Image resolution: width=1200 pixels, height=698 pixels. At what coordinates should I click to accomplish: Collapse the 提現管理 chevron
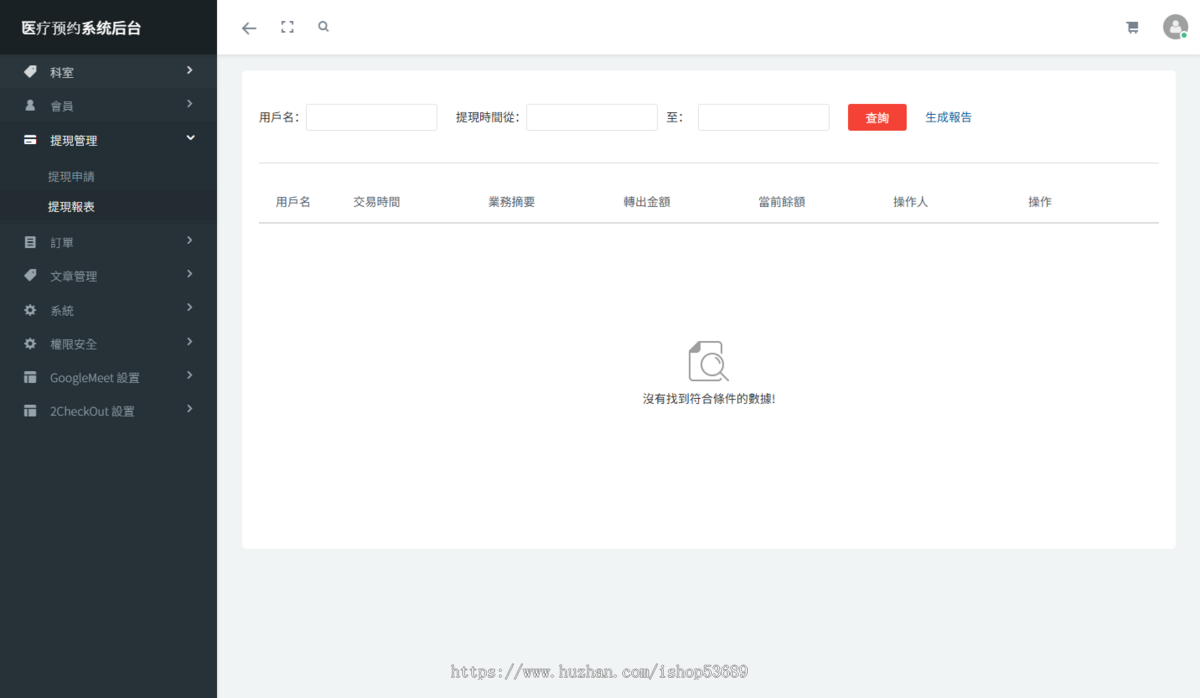point(190,138)
